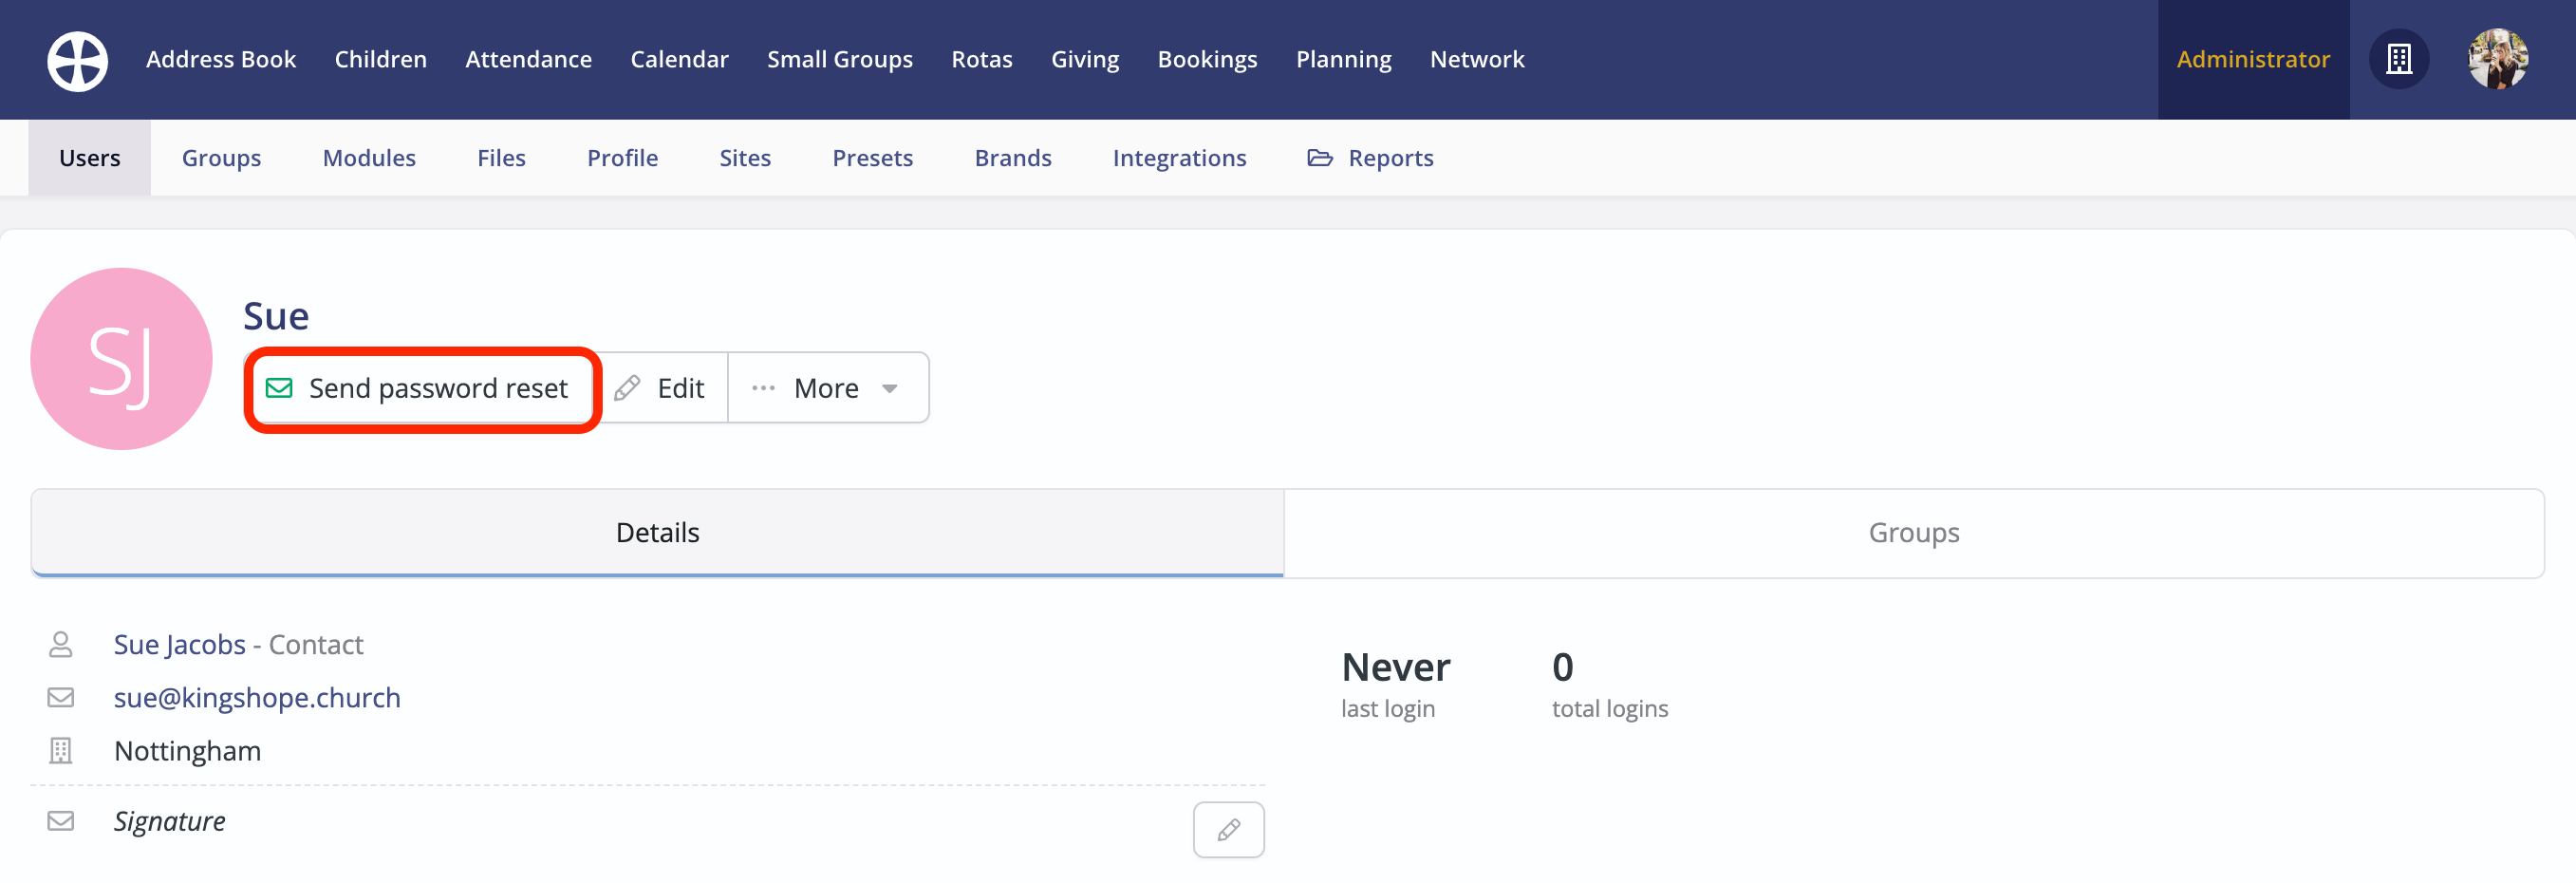The width and height of the screenshot is (2576, 883).
Task: Navigate to the Small Groups menu
Action: coord(839,59)
